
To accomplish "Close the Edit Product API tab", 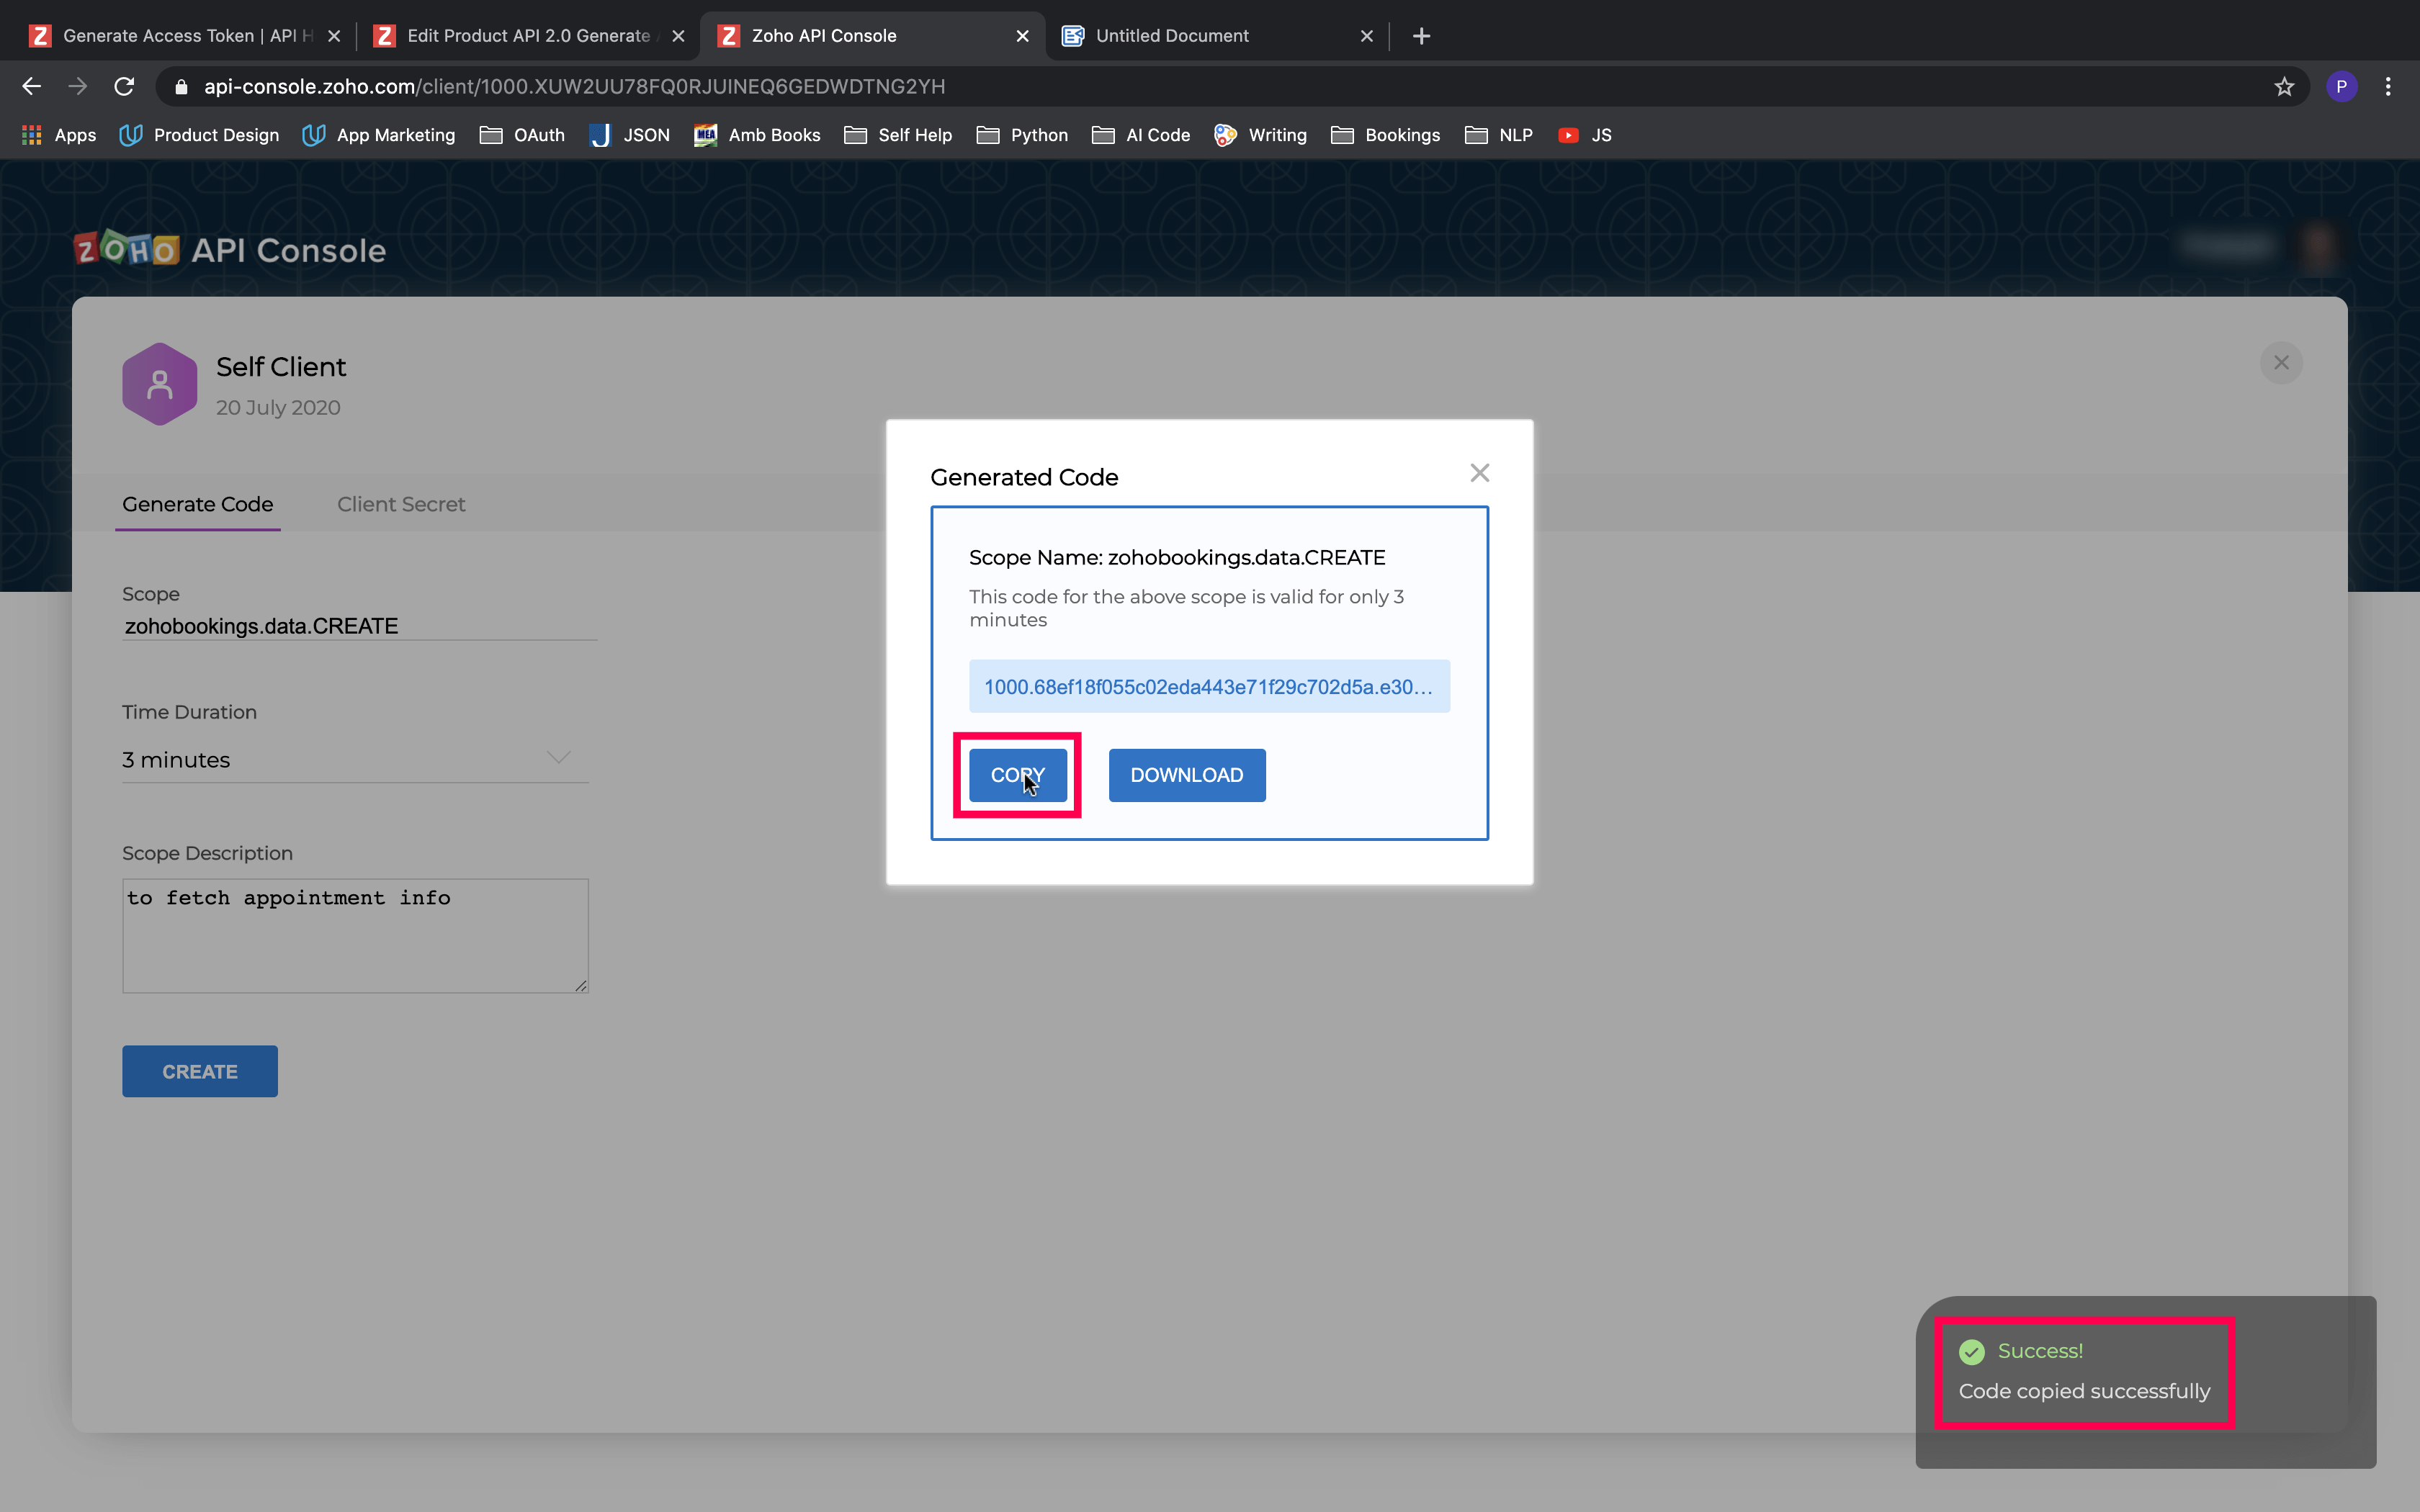I will coord(678,36).
